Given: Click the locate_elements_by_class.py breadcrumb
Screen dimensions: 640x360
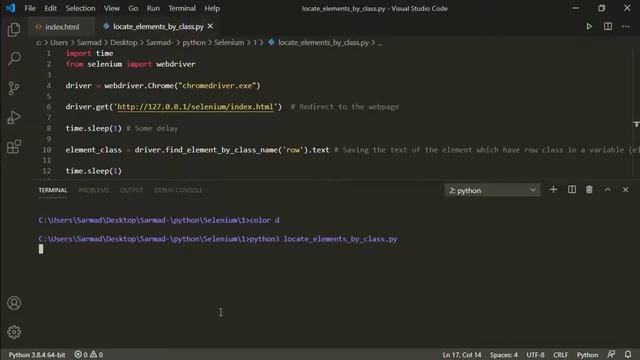Looking at the screenshot, I should [323, 42].
